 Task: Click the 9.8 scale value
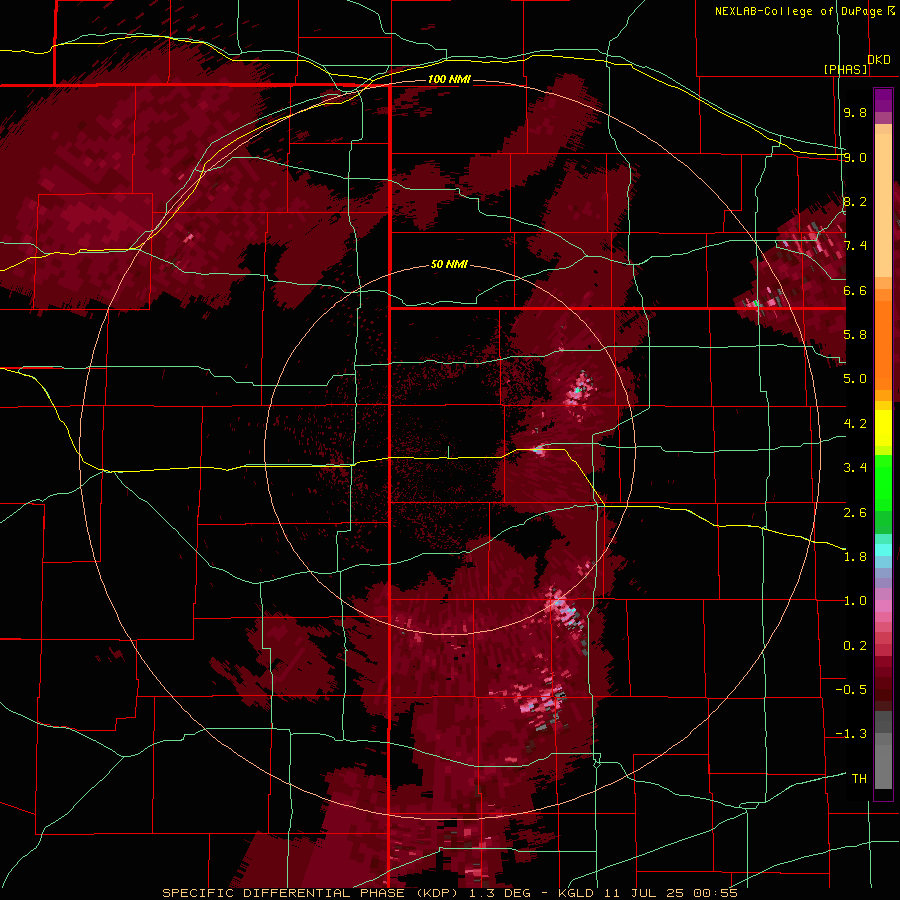pos(855,112)
